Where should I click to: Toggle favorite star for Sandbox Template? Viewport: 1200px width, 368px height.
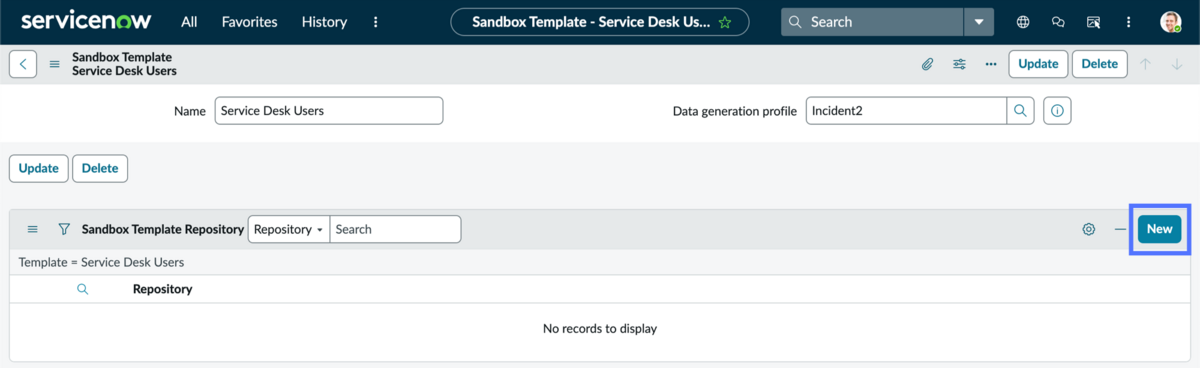pos(725,22)
